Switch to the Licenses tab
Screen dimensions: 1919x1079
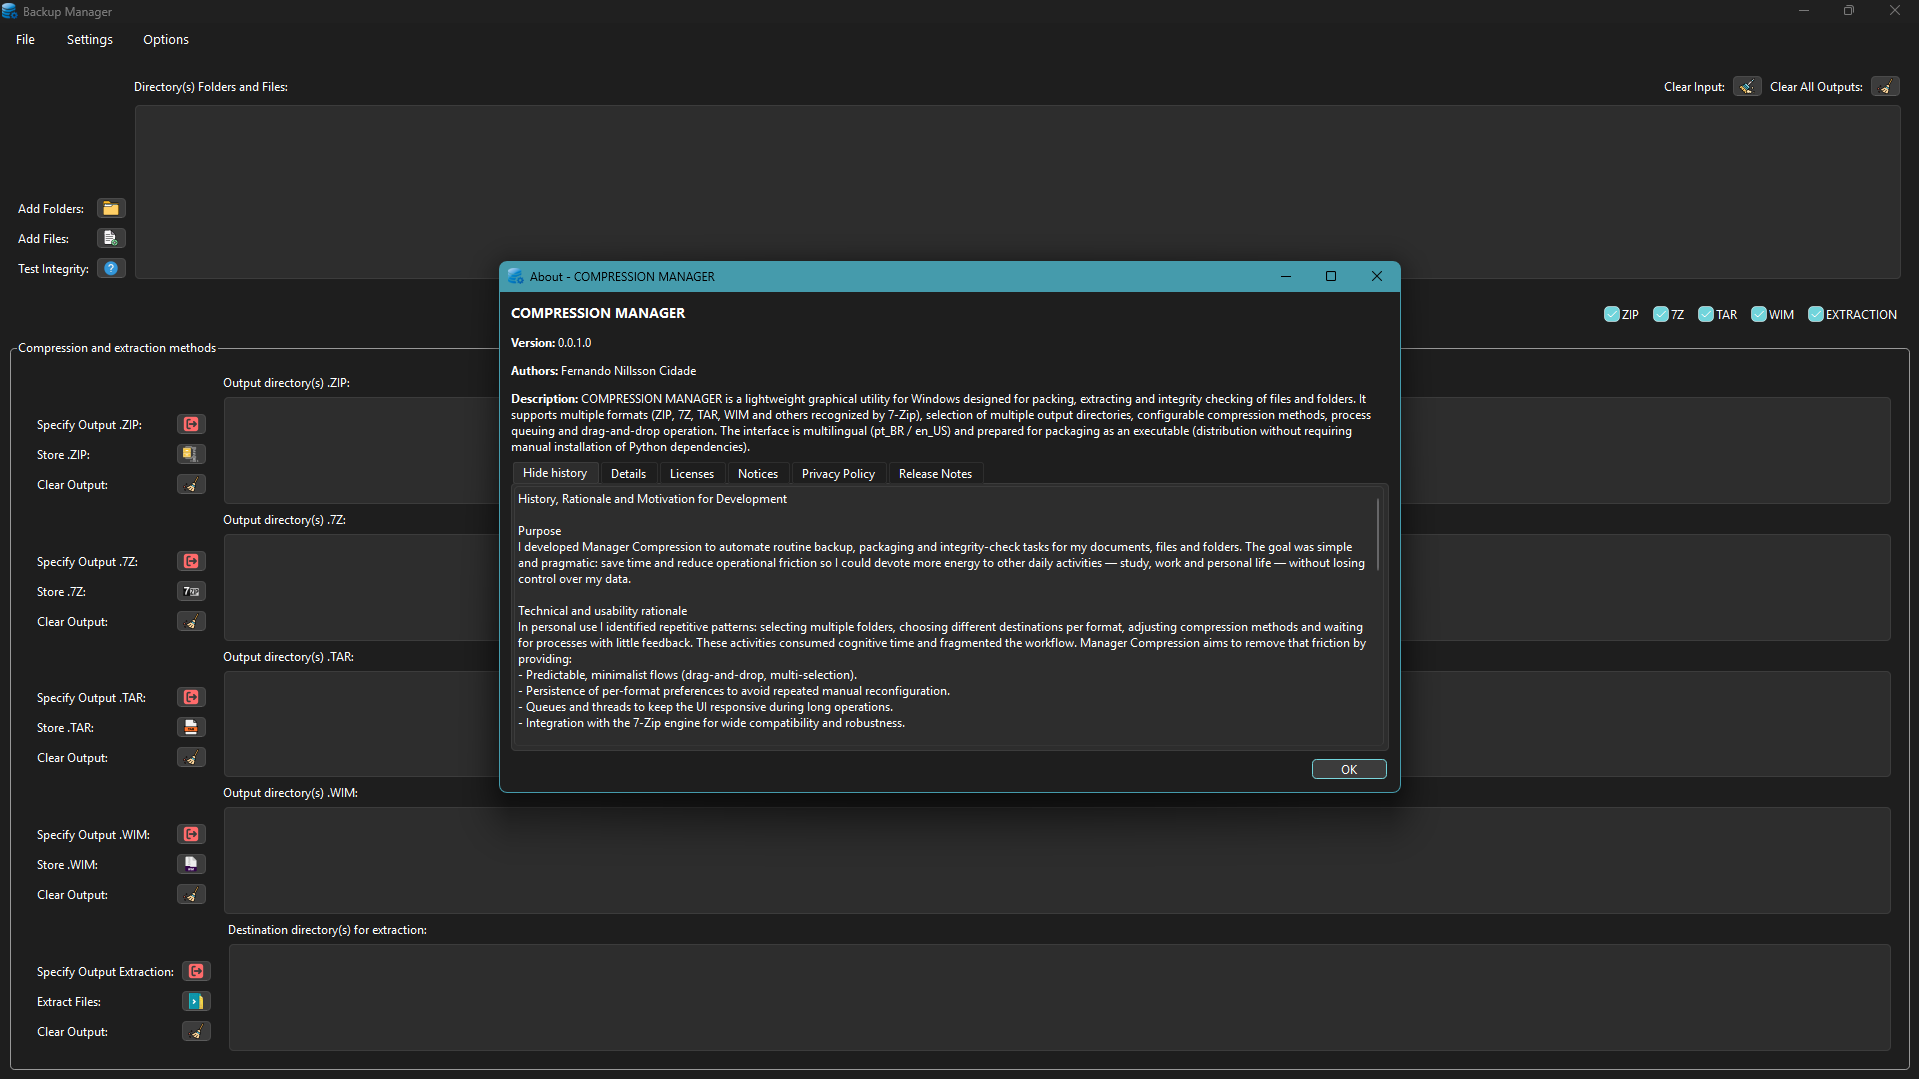(691, 473)
